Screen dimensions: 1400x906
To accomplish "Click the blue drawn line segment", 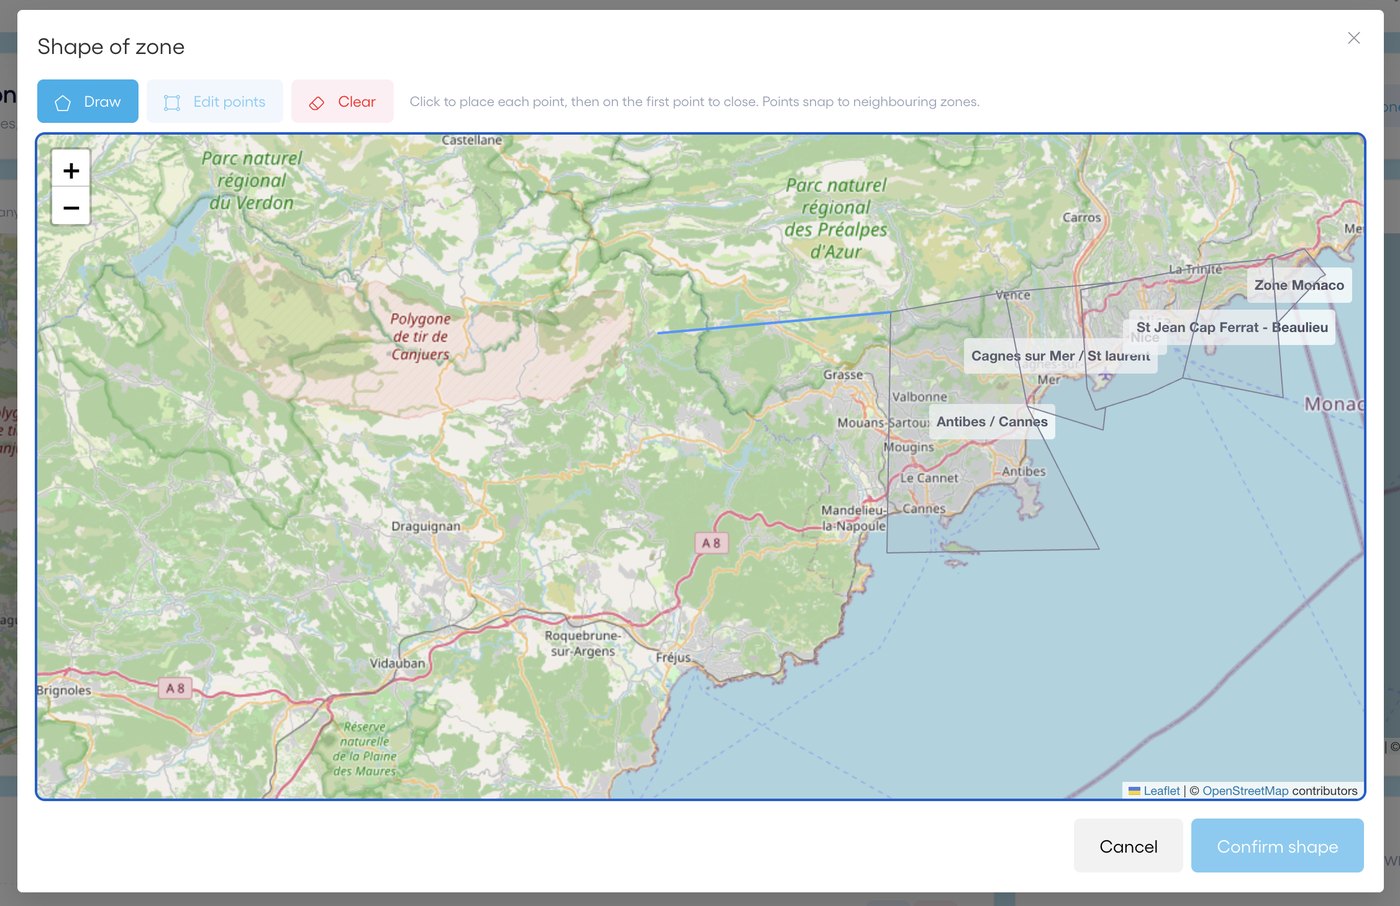I will 773,322.
